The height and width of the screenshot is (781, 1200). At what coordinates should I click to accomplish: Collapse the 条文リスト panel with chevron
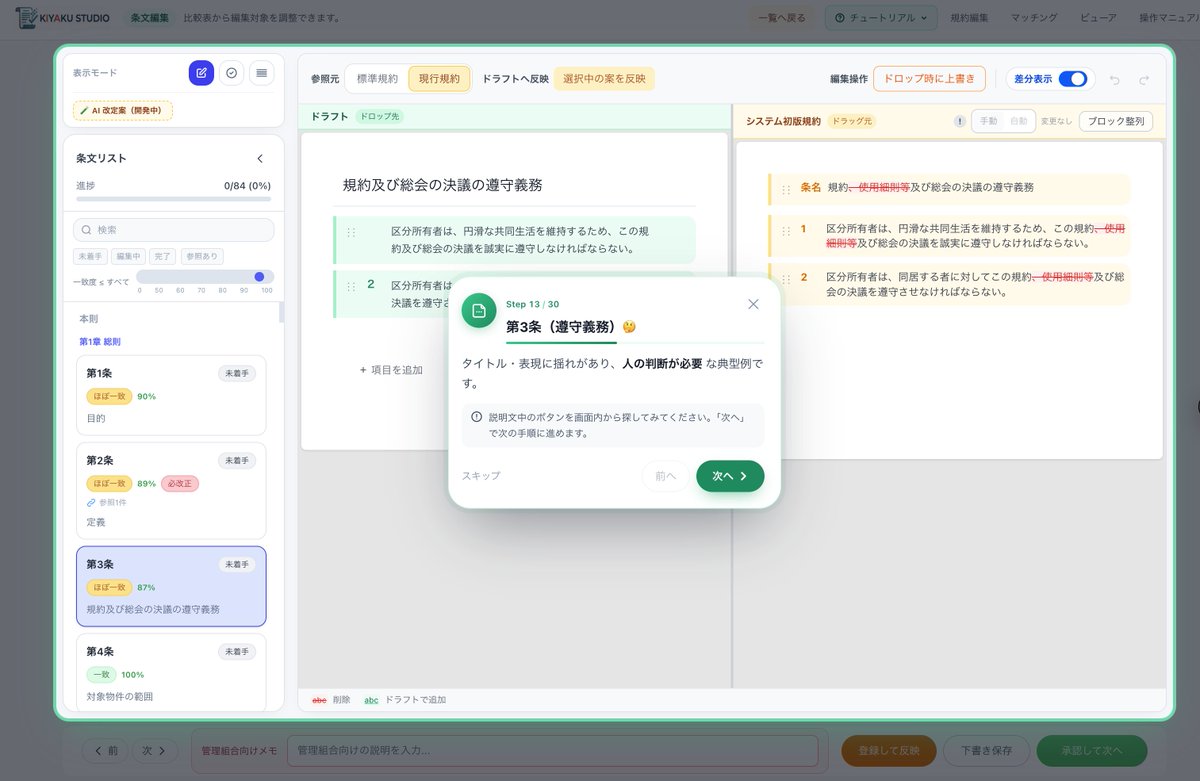coord(260,158)
